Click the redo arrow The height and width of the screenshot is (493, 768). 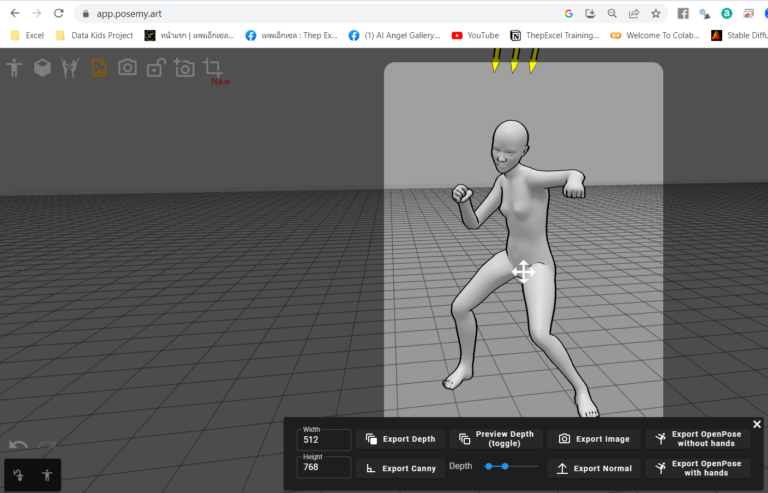coord(48,445)
